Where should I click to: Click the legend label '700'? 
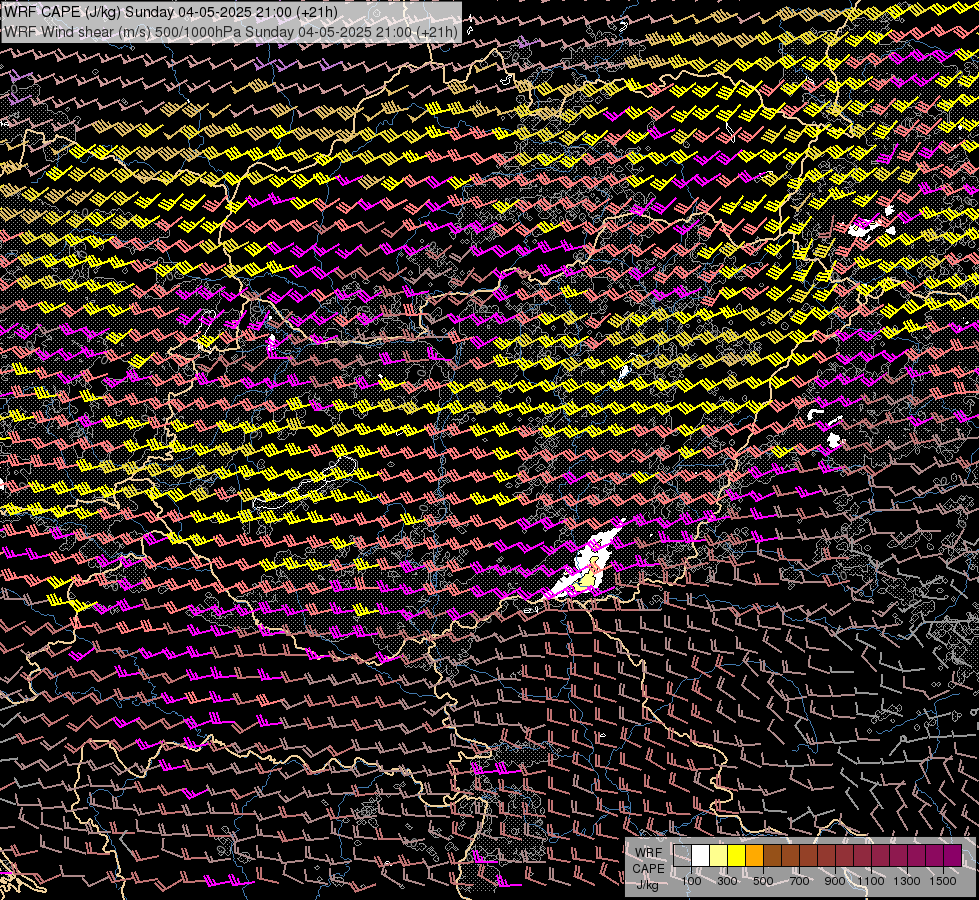click(799, 881)
